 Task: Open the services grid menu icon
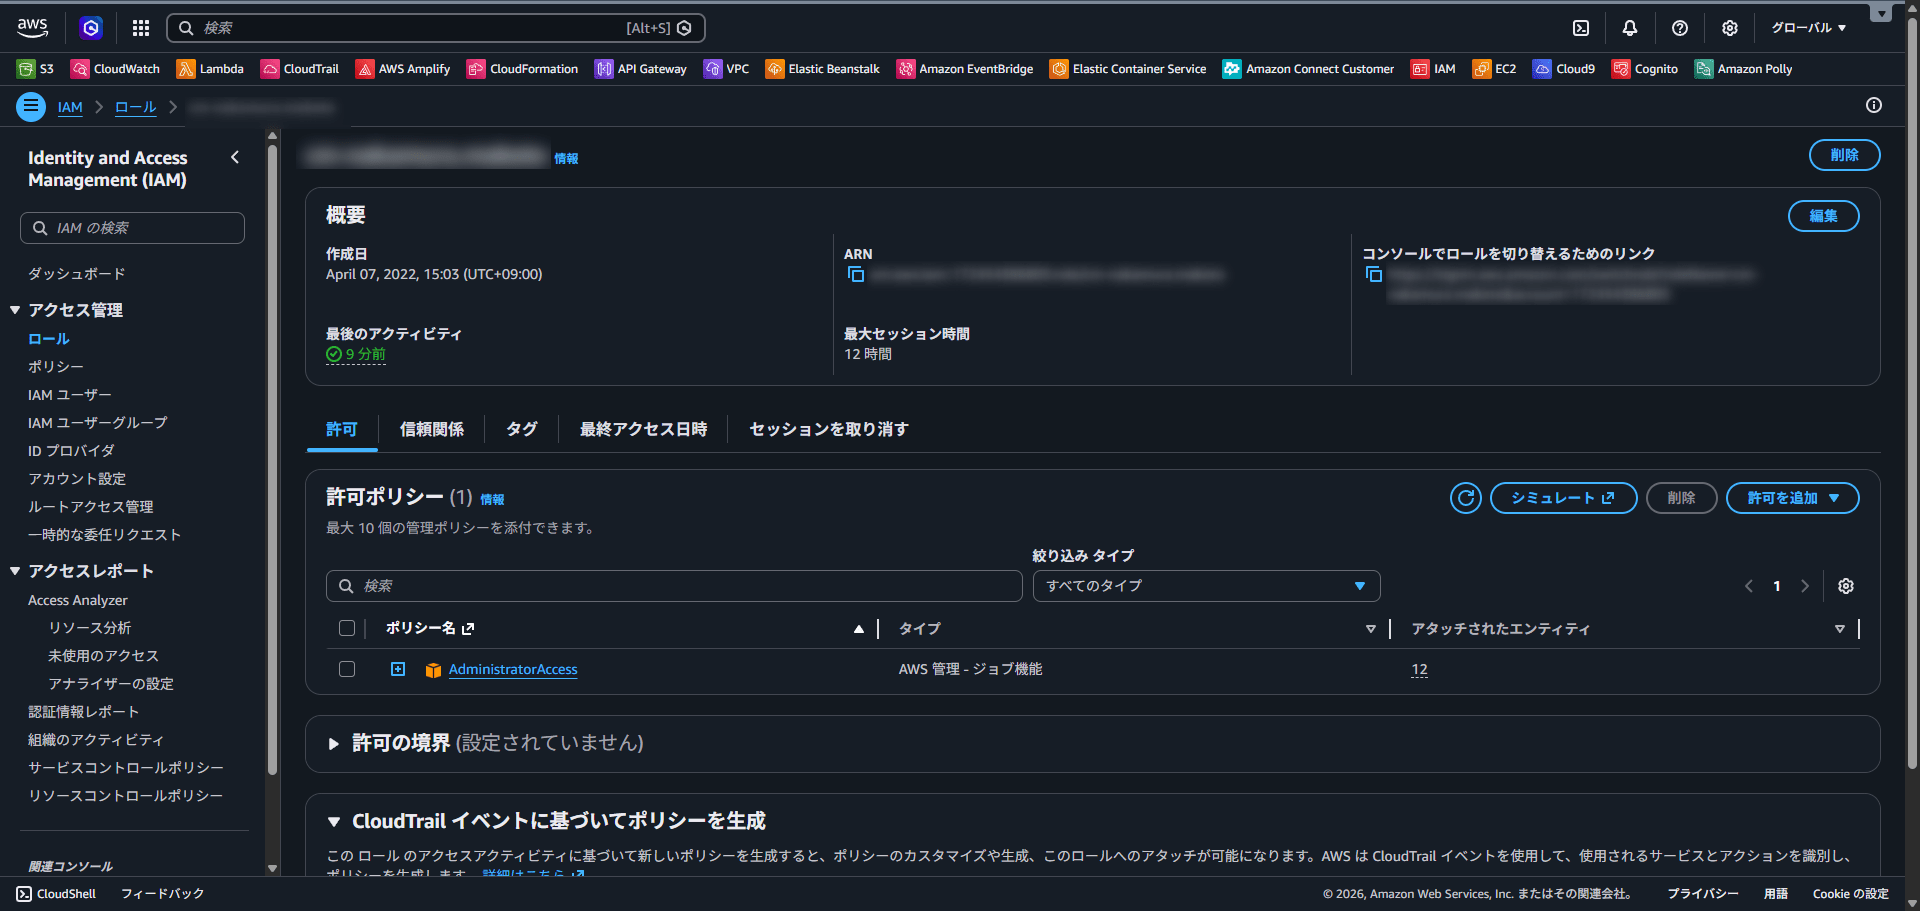coord(141,28)
